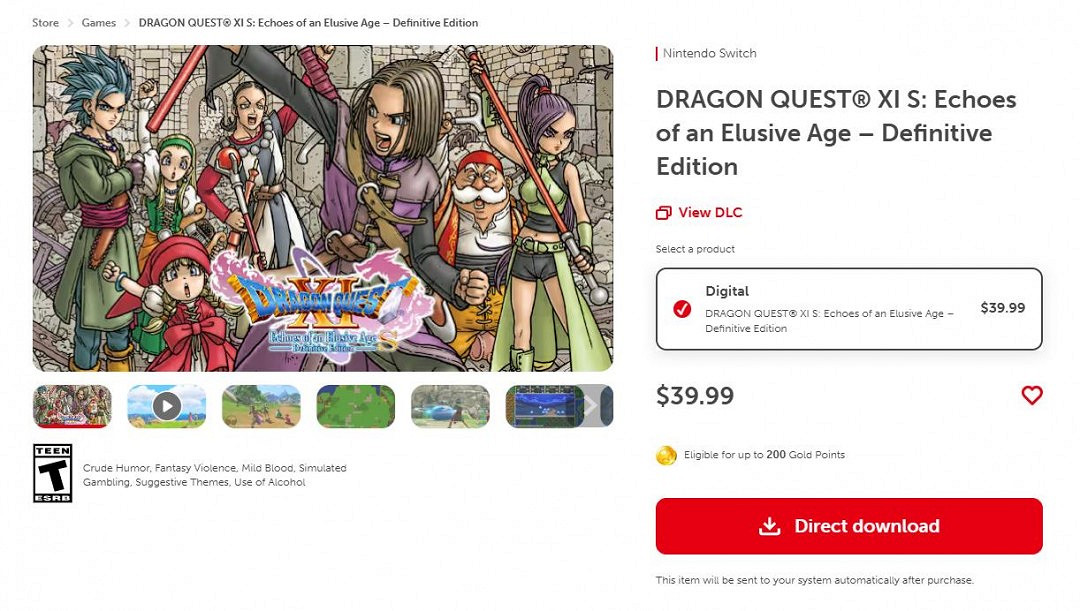Go to Store breadcrumb
The height and width of the screenshot is (611, 1080).
tap(45, 23)
